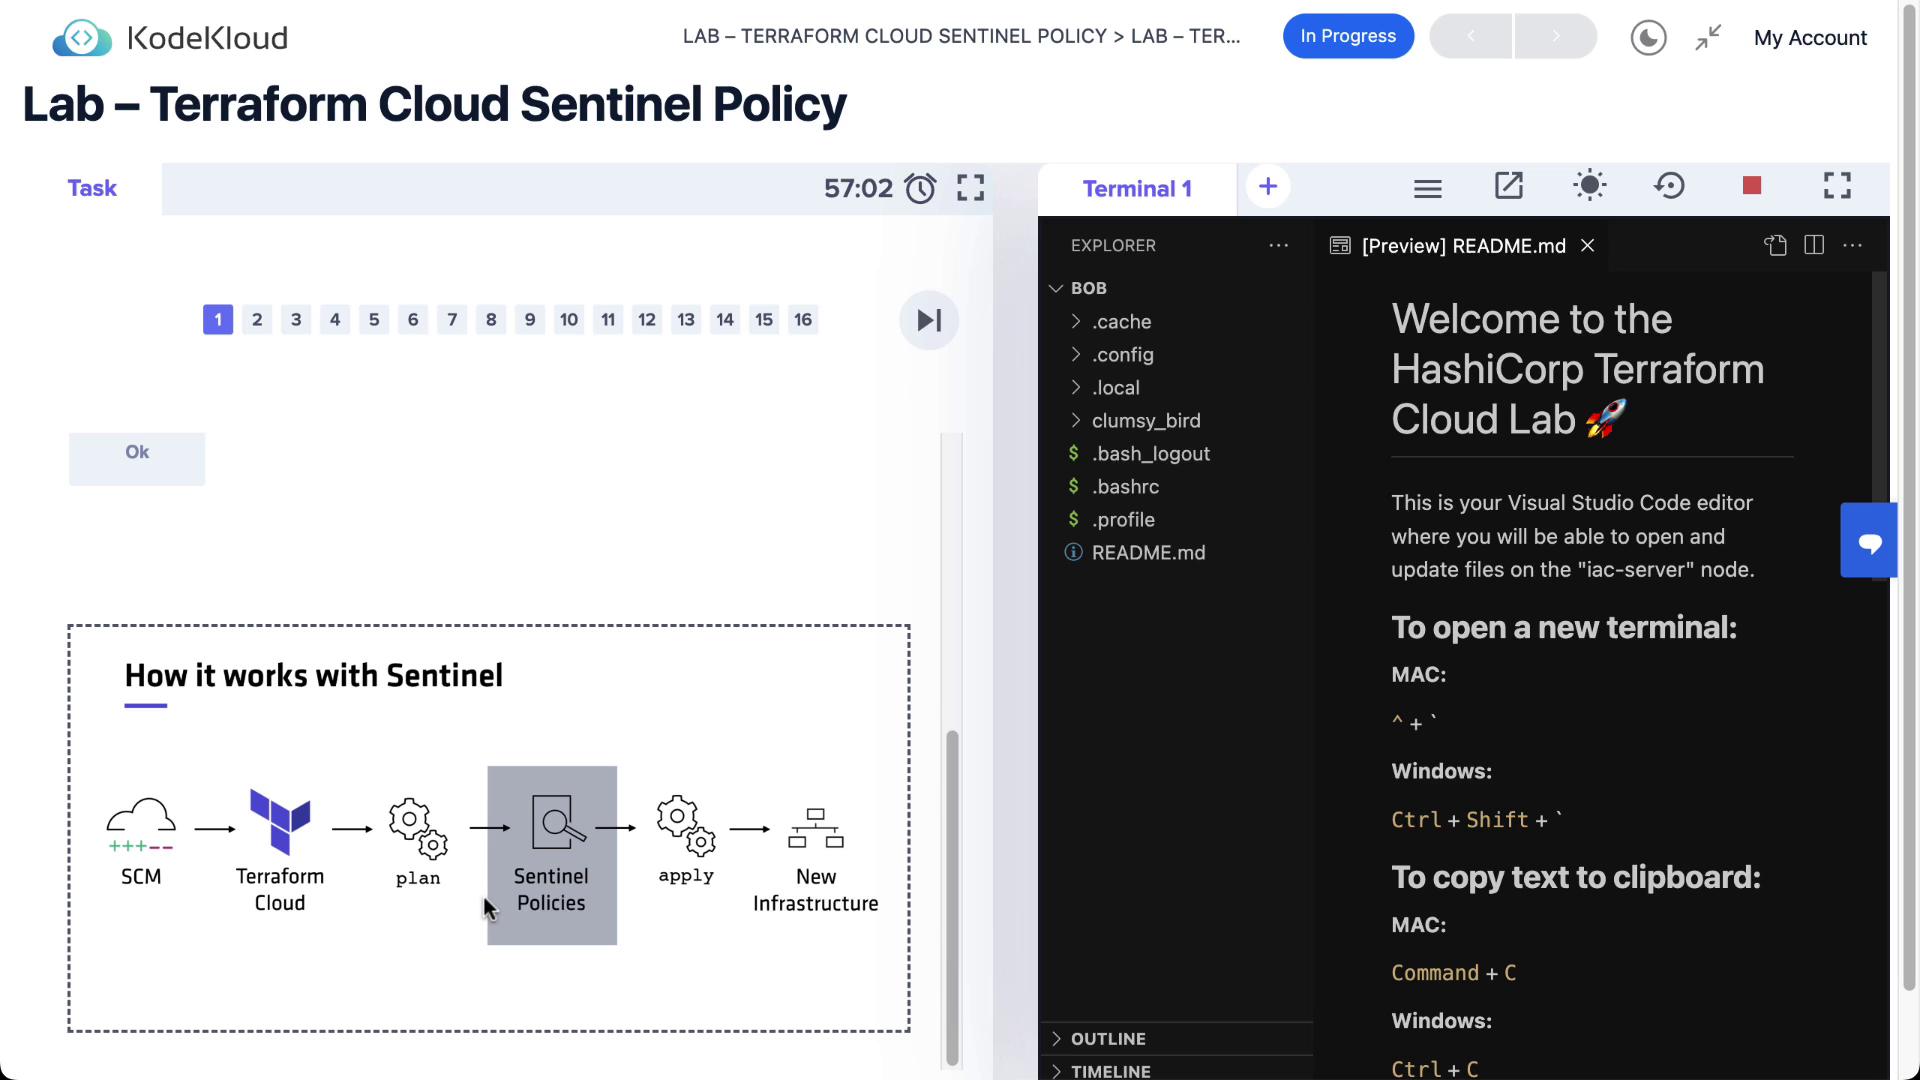Click the terminal hamburger menu icon
This screenshot has width=1920, height=1080.
[1427, 188]
